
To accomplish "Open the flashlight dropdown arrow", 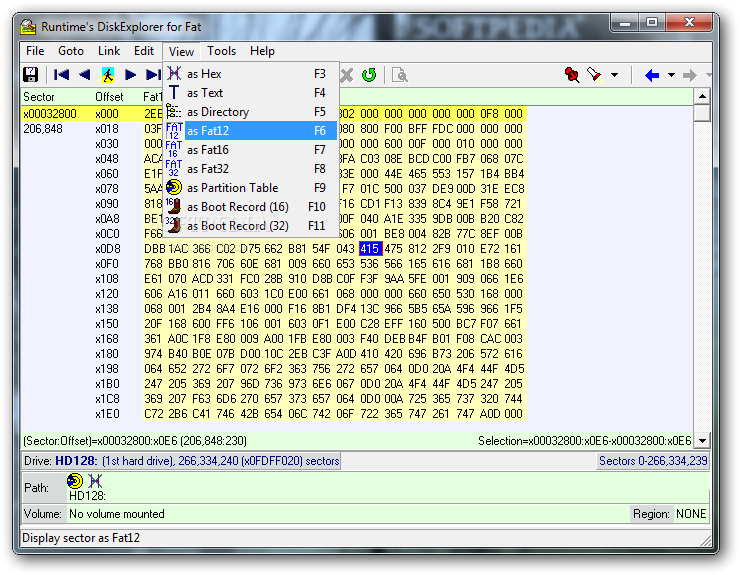I will (614, 75).
